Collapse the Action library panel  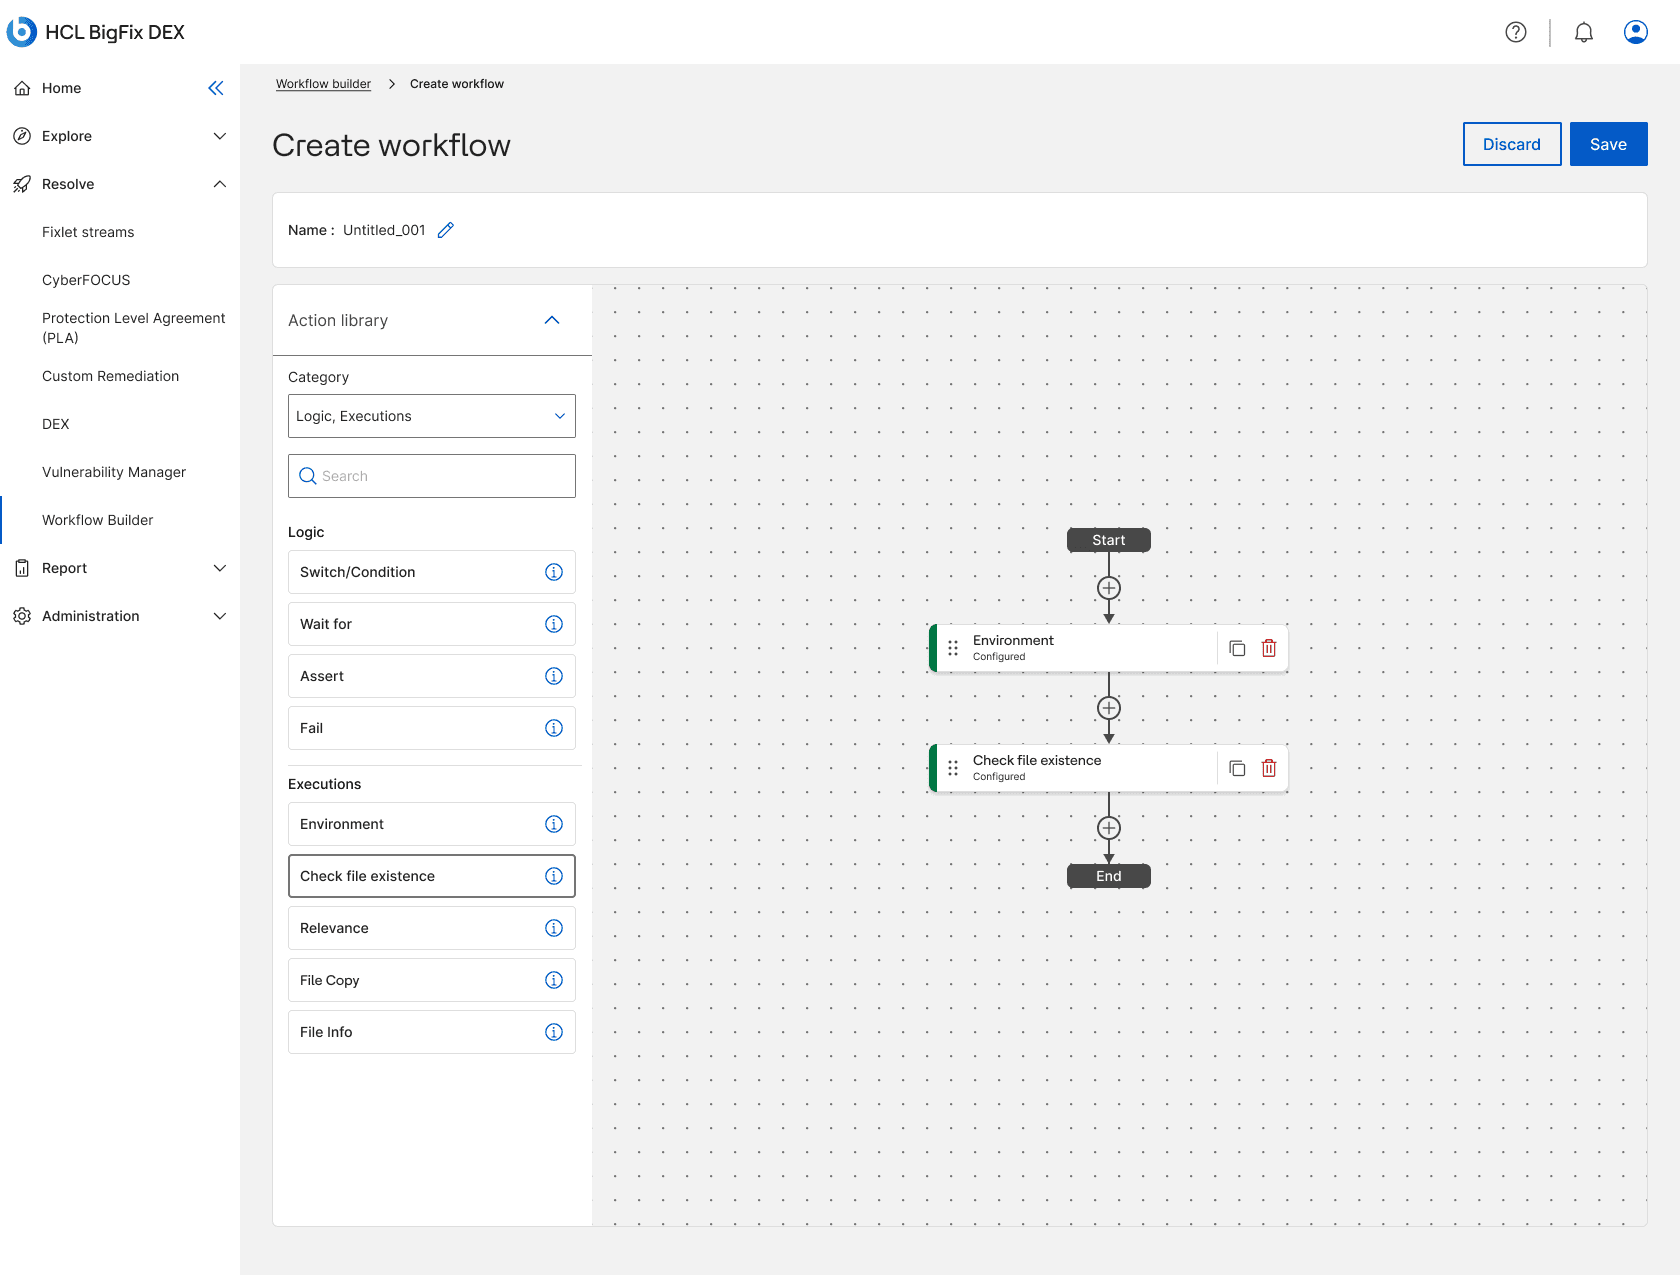pos(552,320)
